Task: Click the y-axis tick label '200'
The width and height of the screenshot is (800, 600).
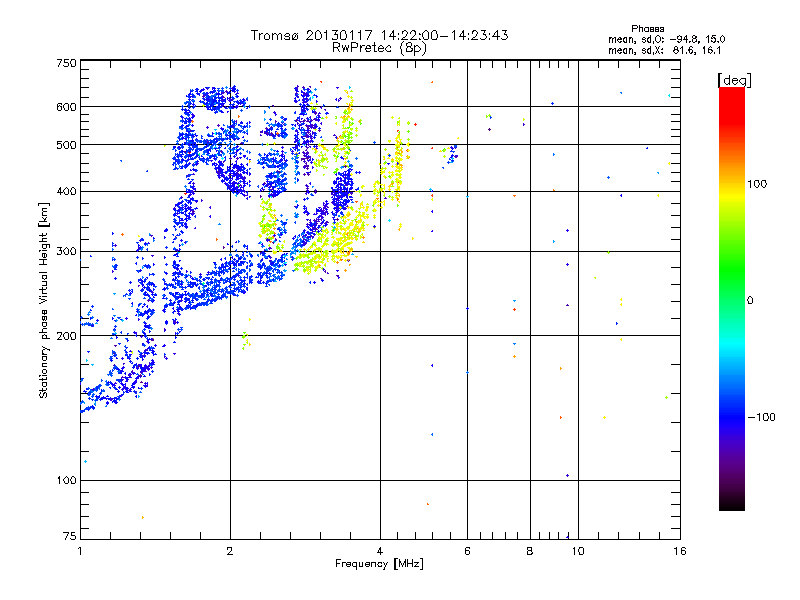Action: pyautogui.click(x=66, y=336)
